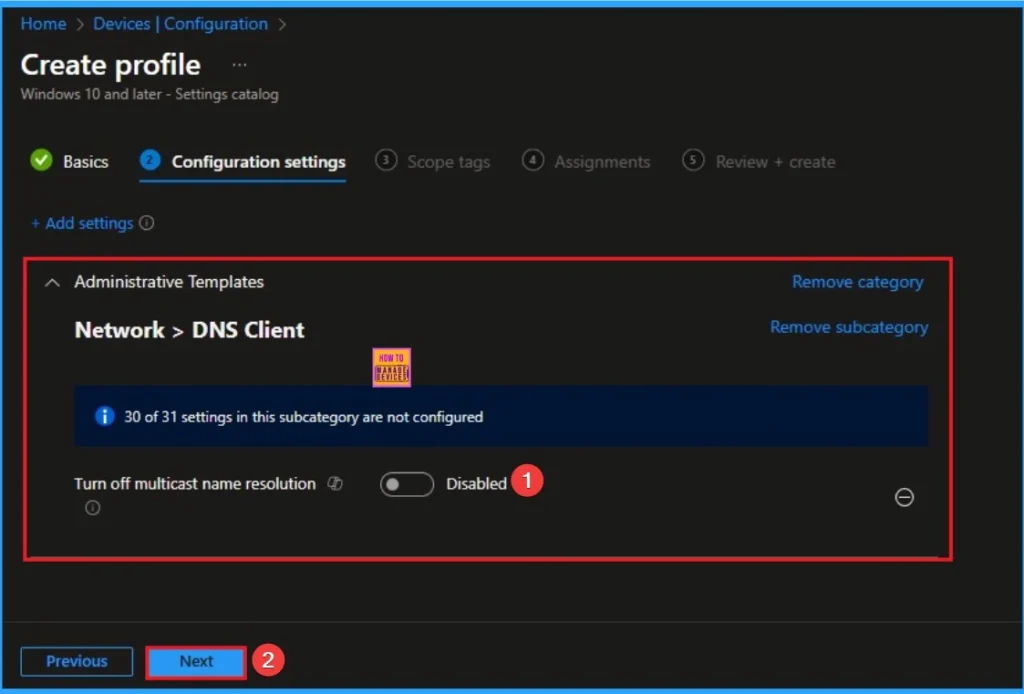1024x694 pixels.
Task: Remove the multicast setting using the minus icon
Action: point(905,497)
